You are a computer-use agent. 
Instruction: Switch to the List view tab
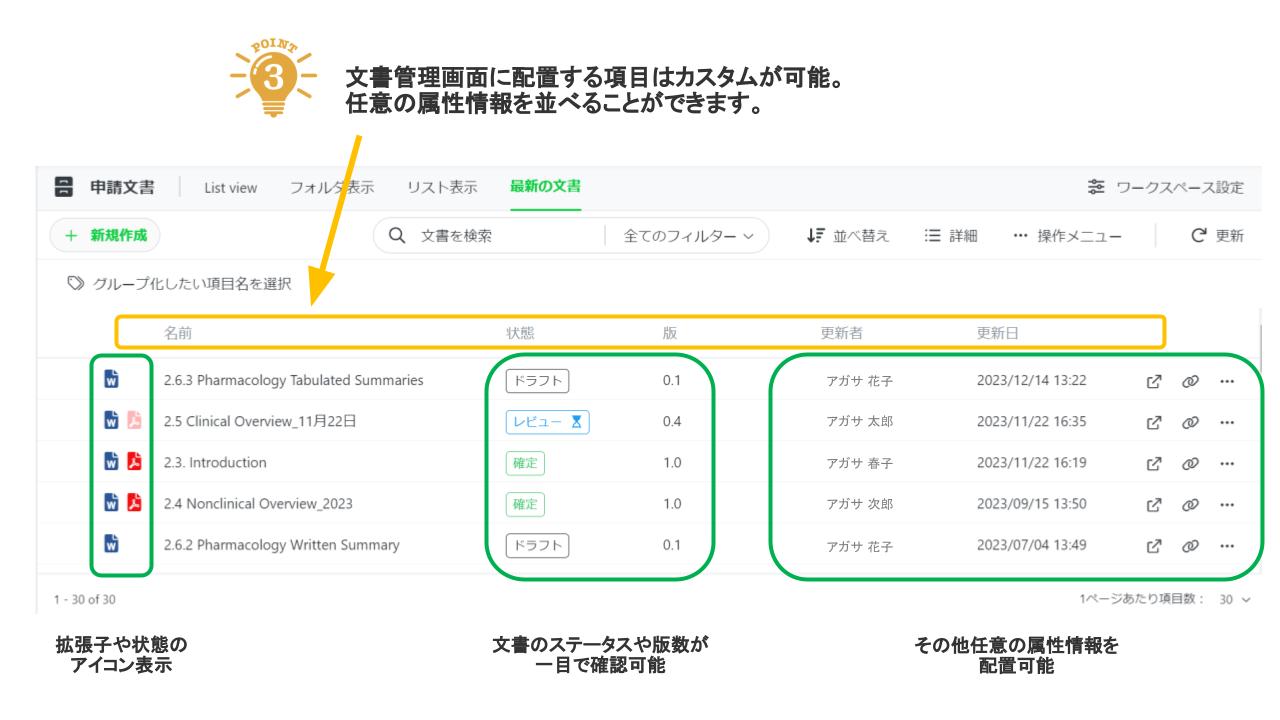(231, 187)
